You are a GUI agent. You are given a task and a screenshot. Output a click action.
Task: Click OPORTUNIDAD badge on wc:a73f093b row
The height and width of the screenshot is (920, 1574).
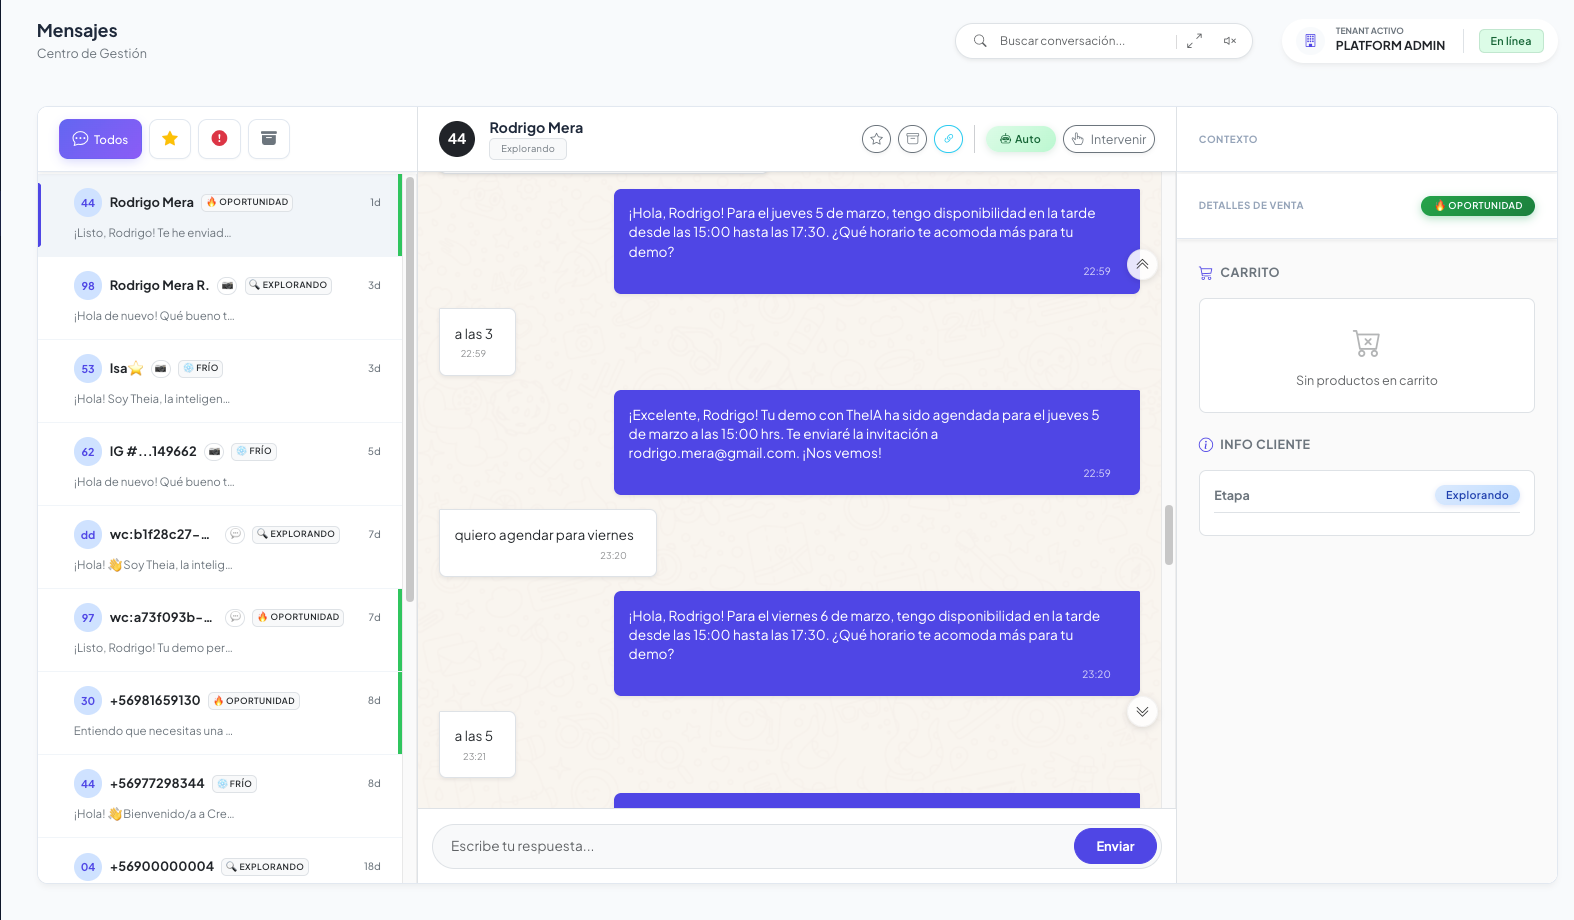pyautogui.click(x=298, y=617)
